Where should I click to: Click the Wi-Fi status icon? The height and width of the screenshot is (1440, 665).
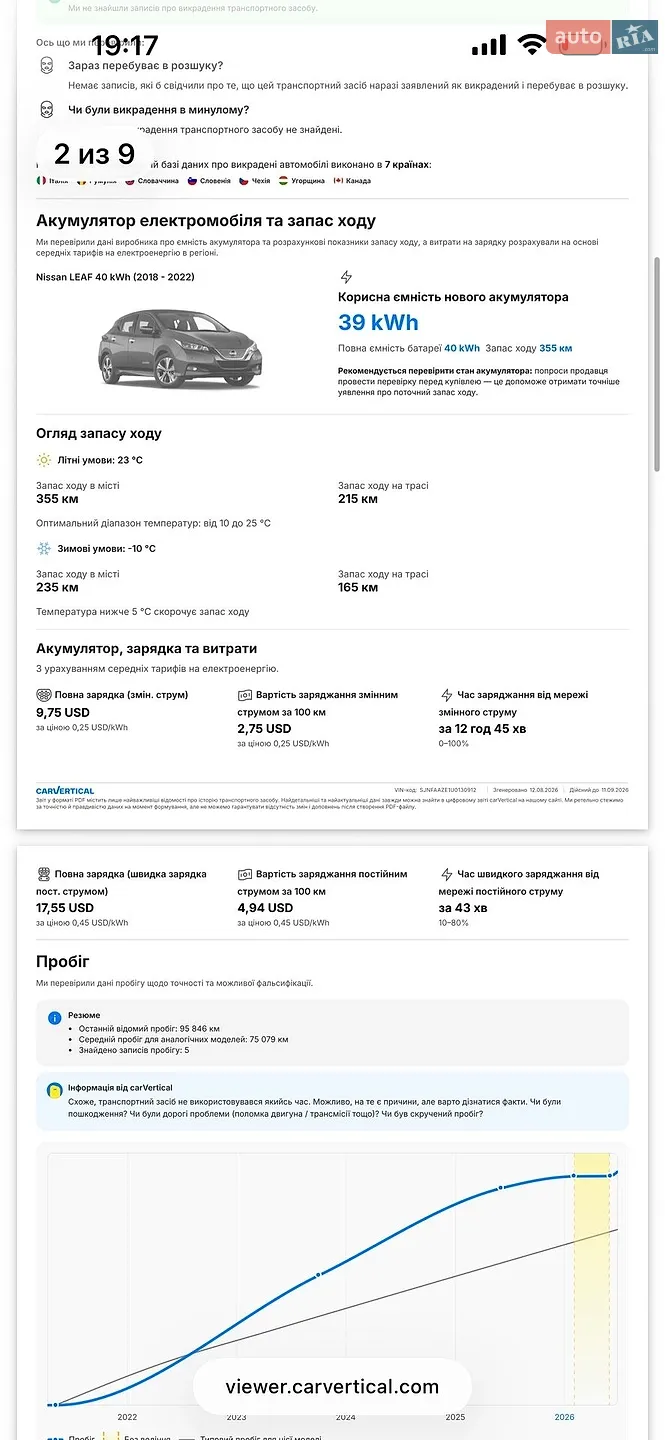[532, 44]
